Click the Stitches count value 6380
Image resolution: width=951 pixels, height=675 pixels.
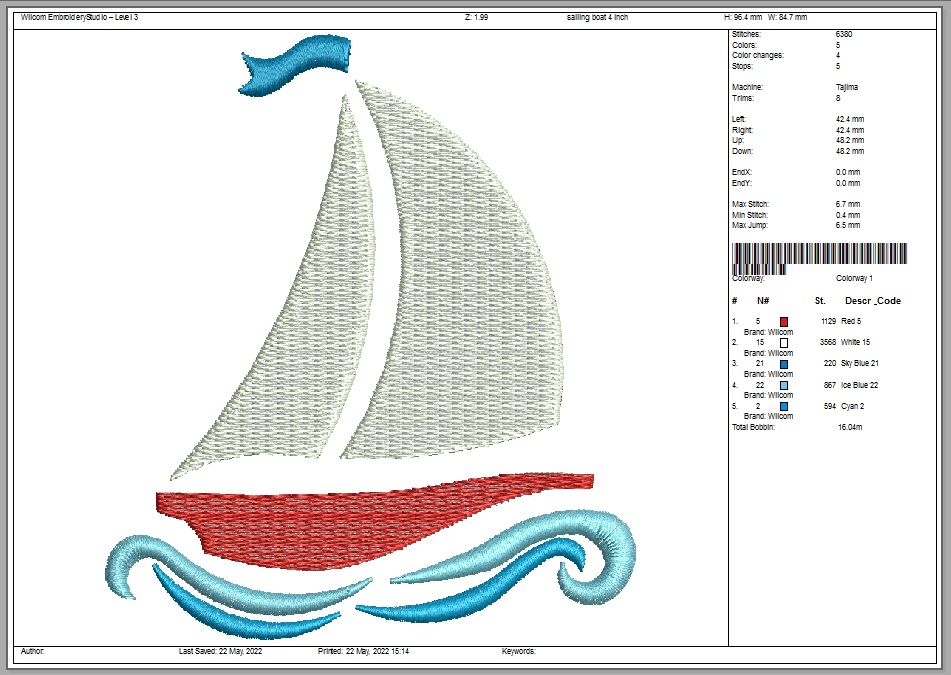(x=844, y=35)
